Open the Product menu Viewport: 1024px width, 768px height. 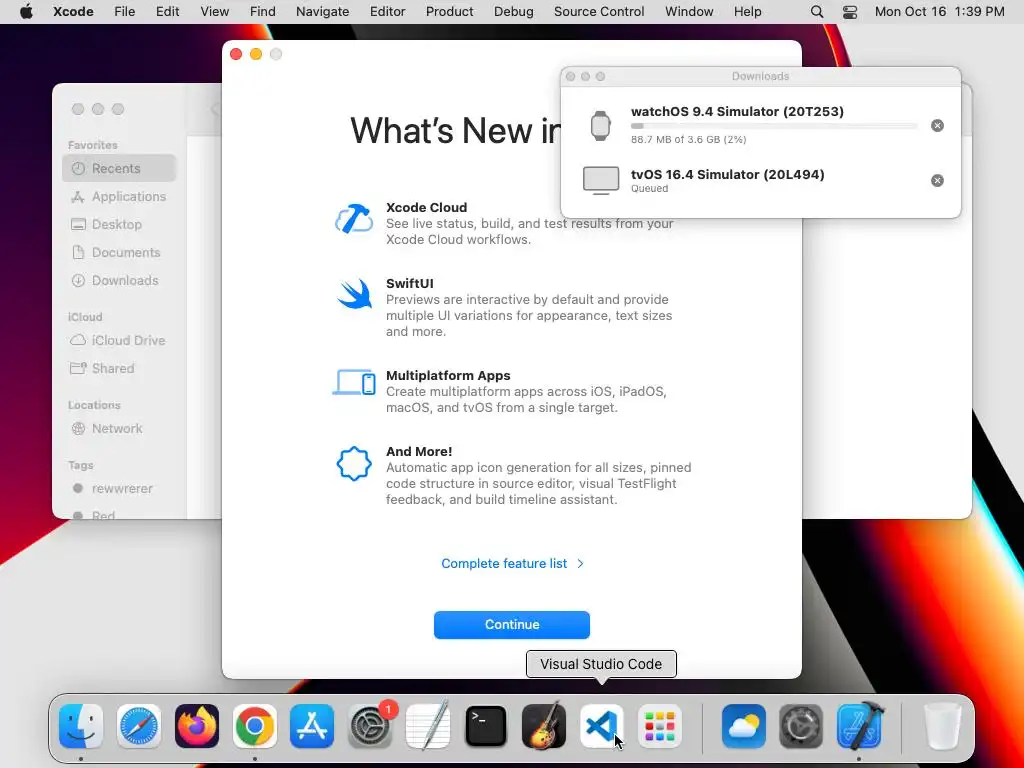[449, 12]
